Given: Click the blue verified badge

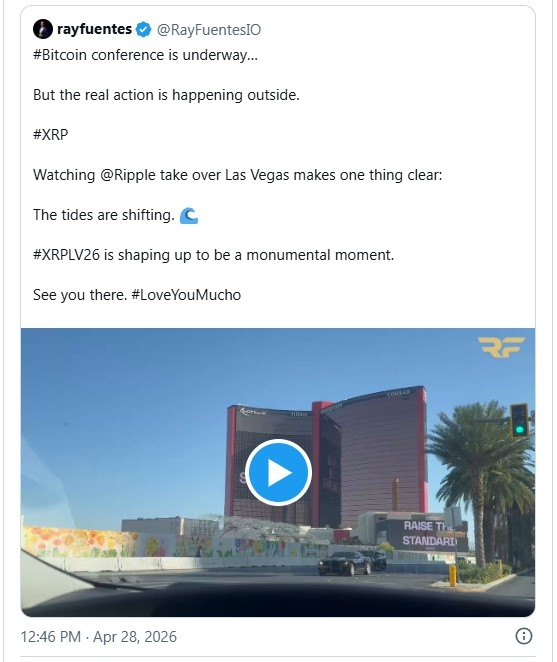Looking at the screenshot, I should click(x=144, y=30).
